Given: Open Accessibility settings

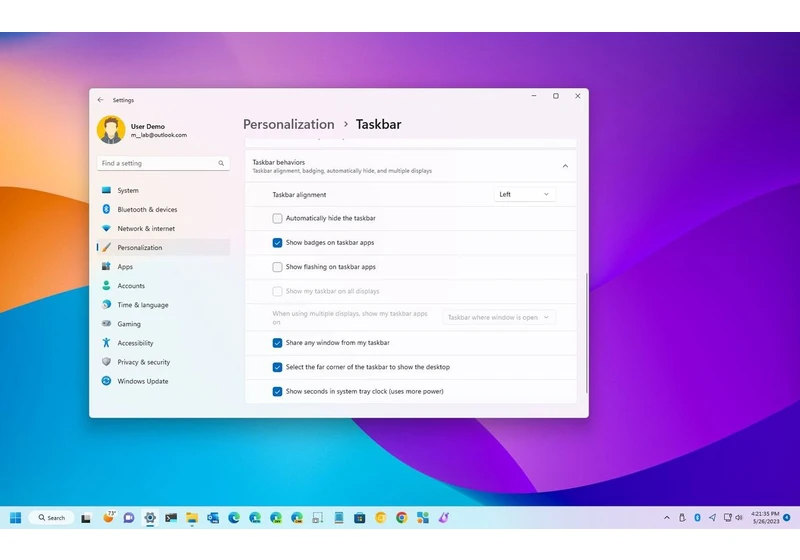Looking at the screenshot, I should pos(163,343).
